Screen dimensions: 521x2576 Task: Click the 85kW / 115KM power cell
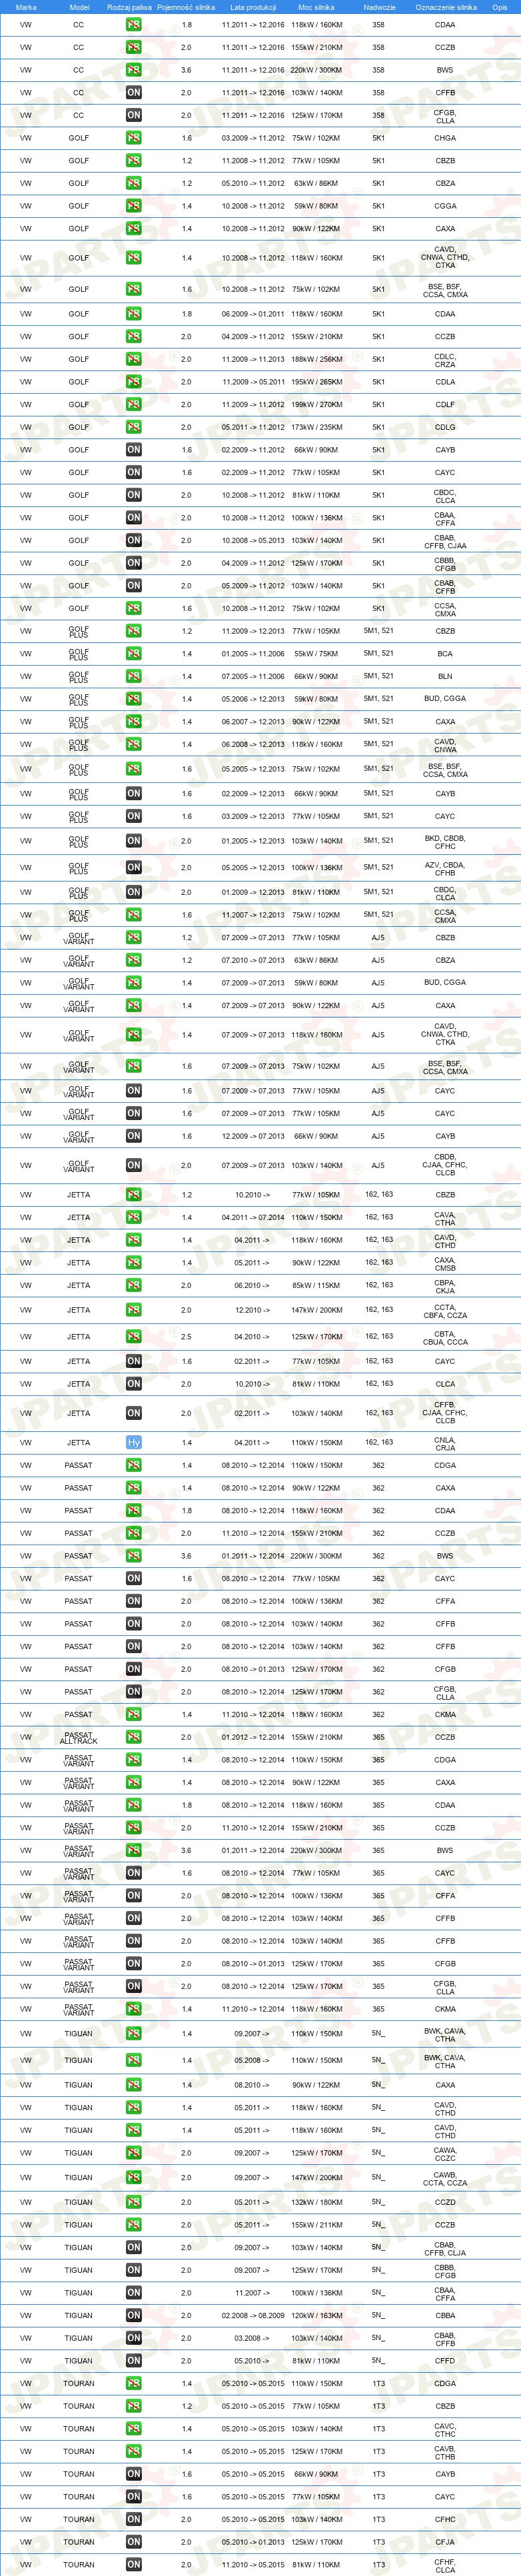pyautogui.click(x=316, y=1285)
